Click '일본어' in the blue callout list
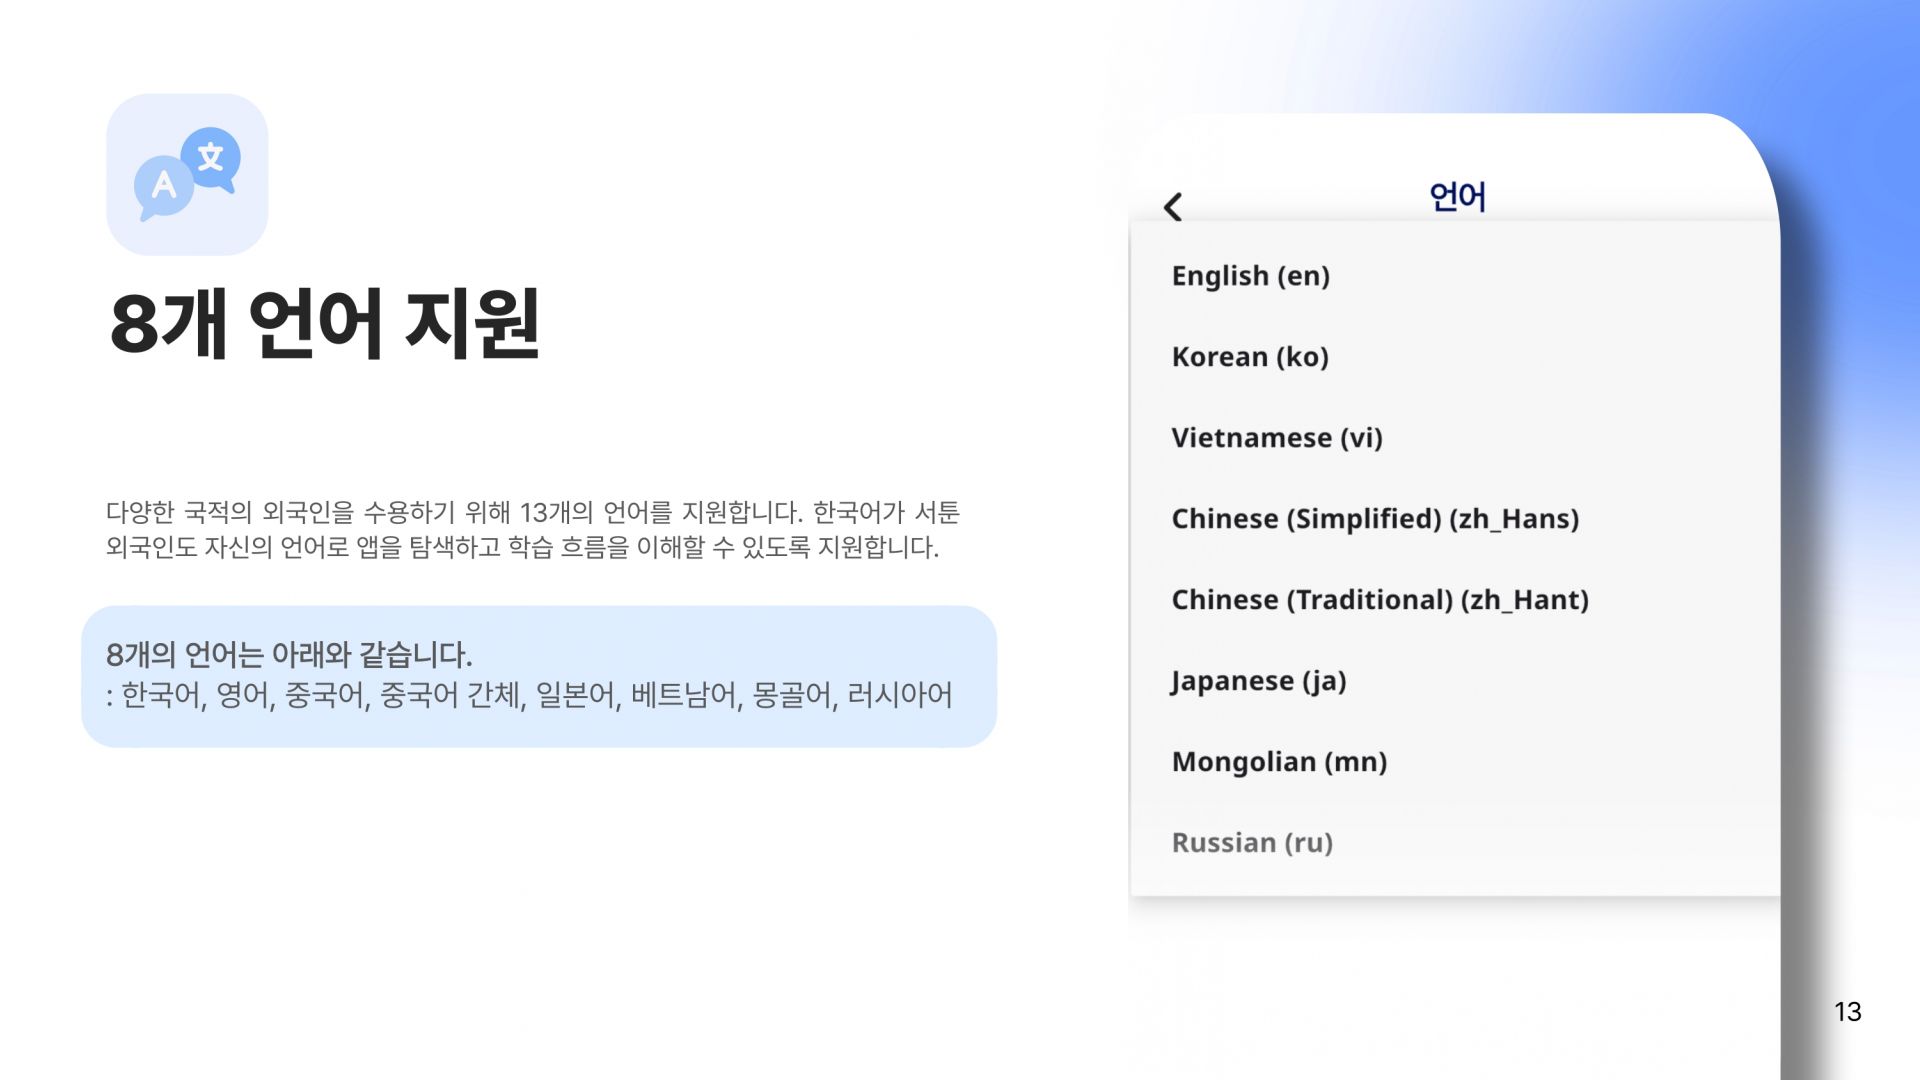Viewport: 1920px width, 1080px height. pyautogui.click(x=577, y=695)
